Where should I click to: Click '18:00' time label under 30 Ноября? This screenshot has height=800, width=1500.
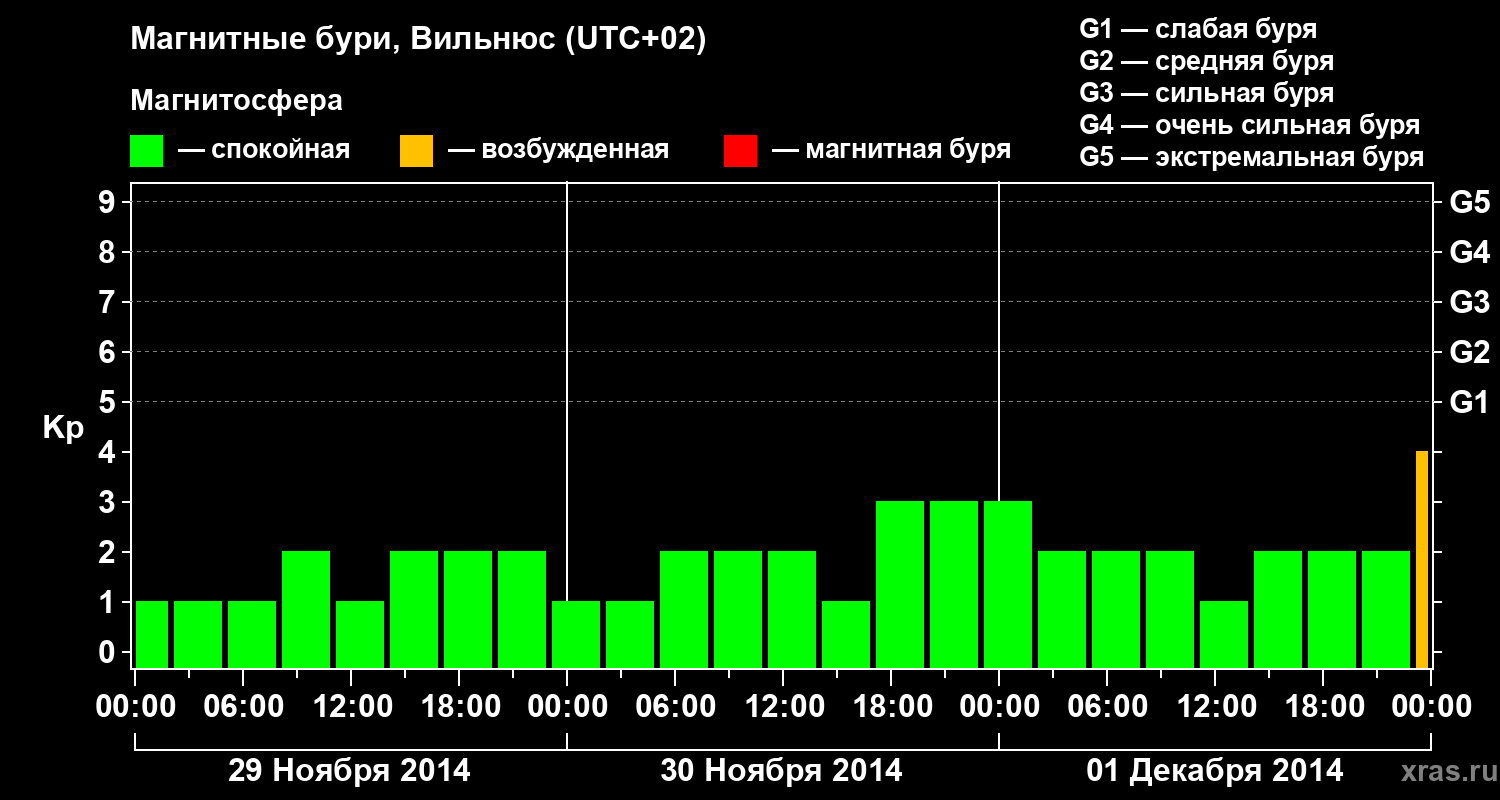click(892, 707)
